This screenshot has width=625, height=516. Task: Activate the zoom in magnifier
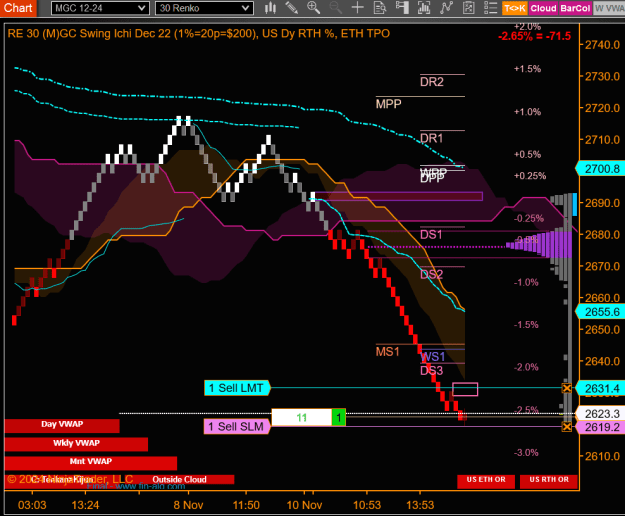(x=313, y=8)
